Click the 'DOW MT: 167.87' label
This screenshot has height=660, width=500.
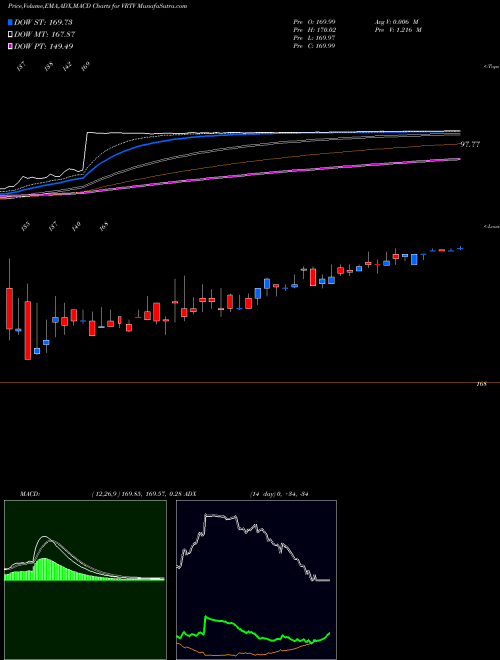tap(45, 35)
